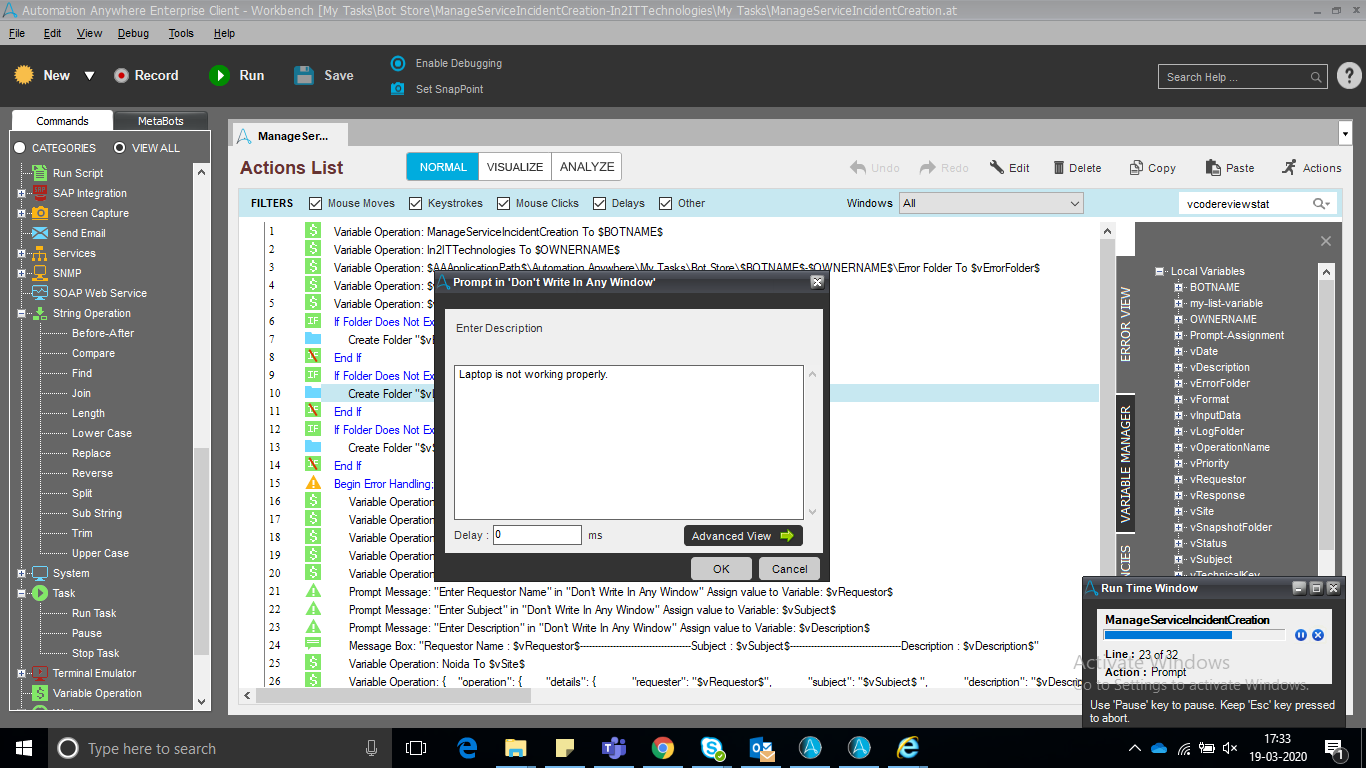The height and width of the screenshot is (768, 1366).
Task: Undo the last action in Actions List
Action: coord(875,168)
